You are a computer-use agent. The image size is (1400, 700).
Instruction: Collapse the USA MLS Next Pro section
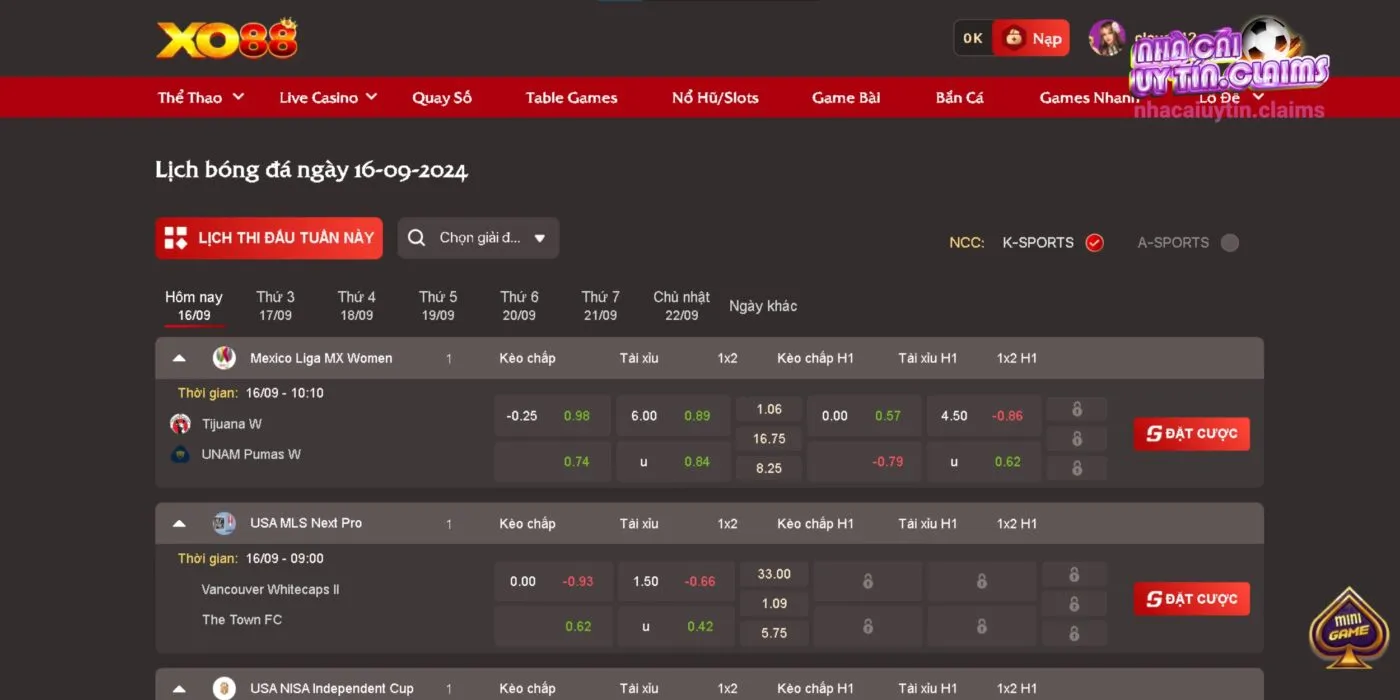click(179, 523)
